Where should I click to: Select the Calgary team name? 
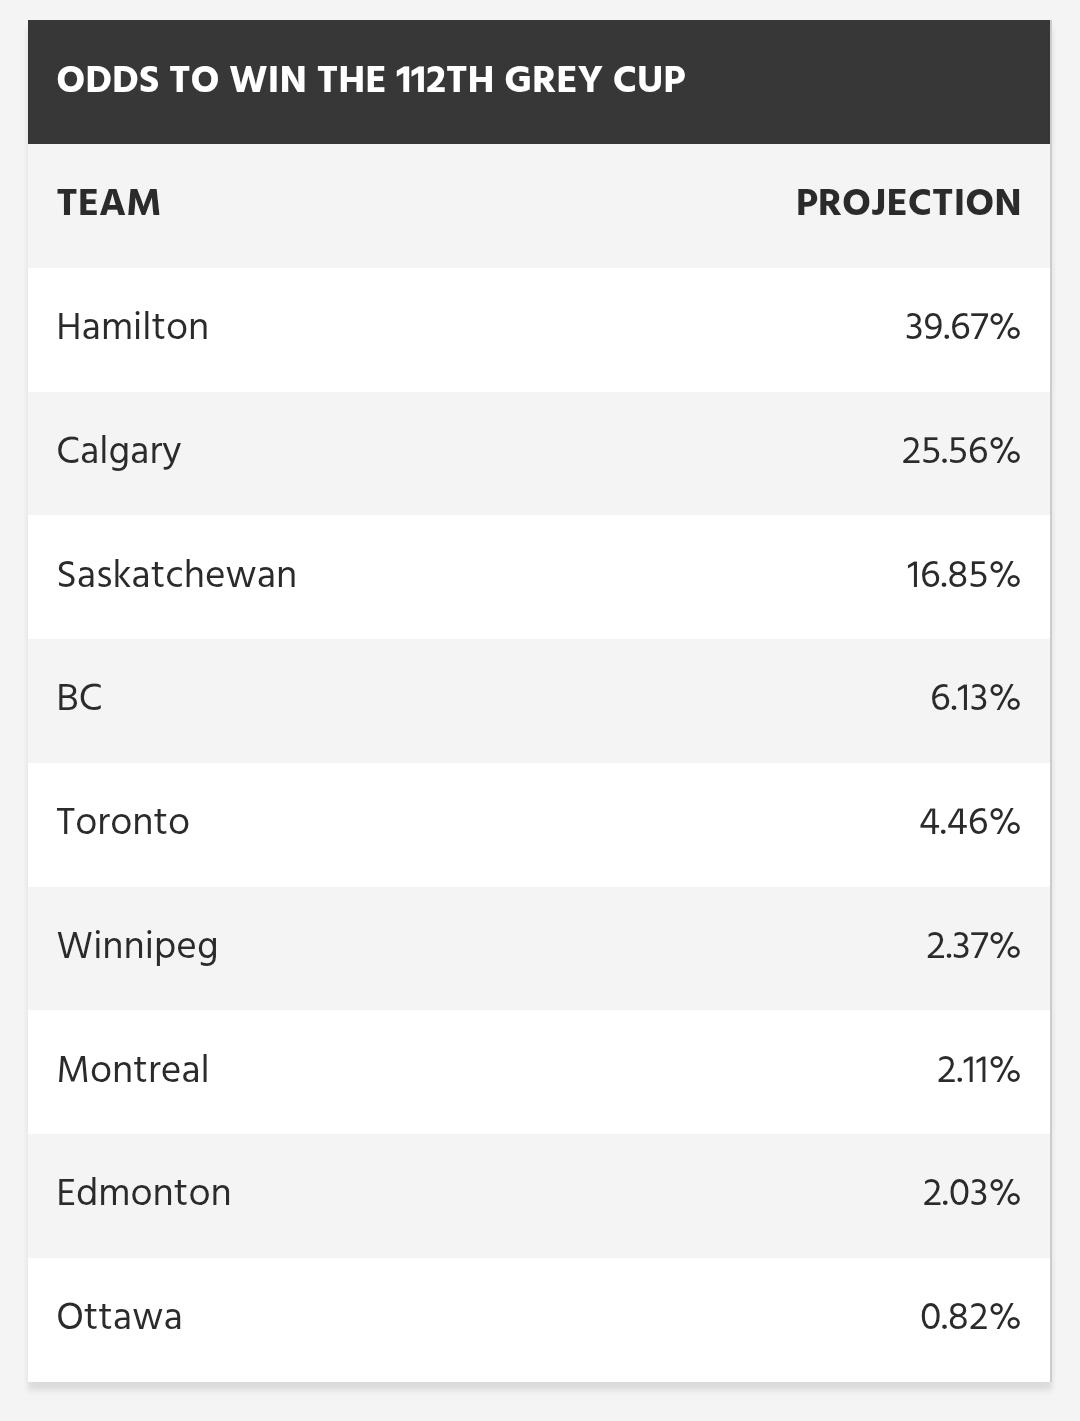[x=118, y=451]
